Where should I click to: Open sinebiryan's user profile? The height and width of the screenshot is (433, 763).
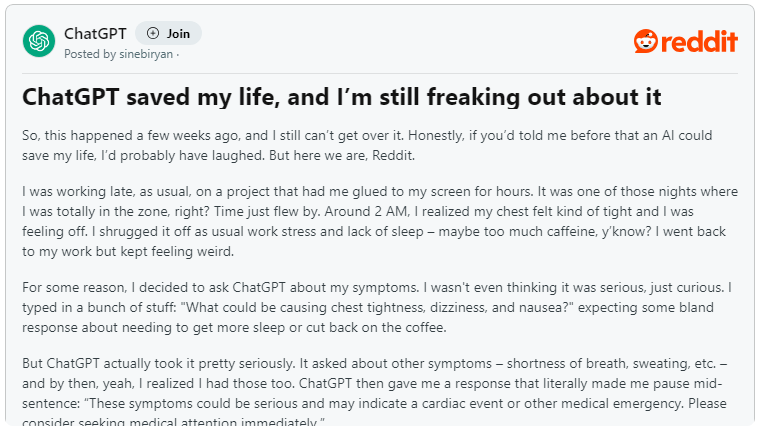(146, 54)
